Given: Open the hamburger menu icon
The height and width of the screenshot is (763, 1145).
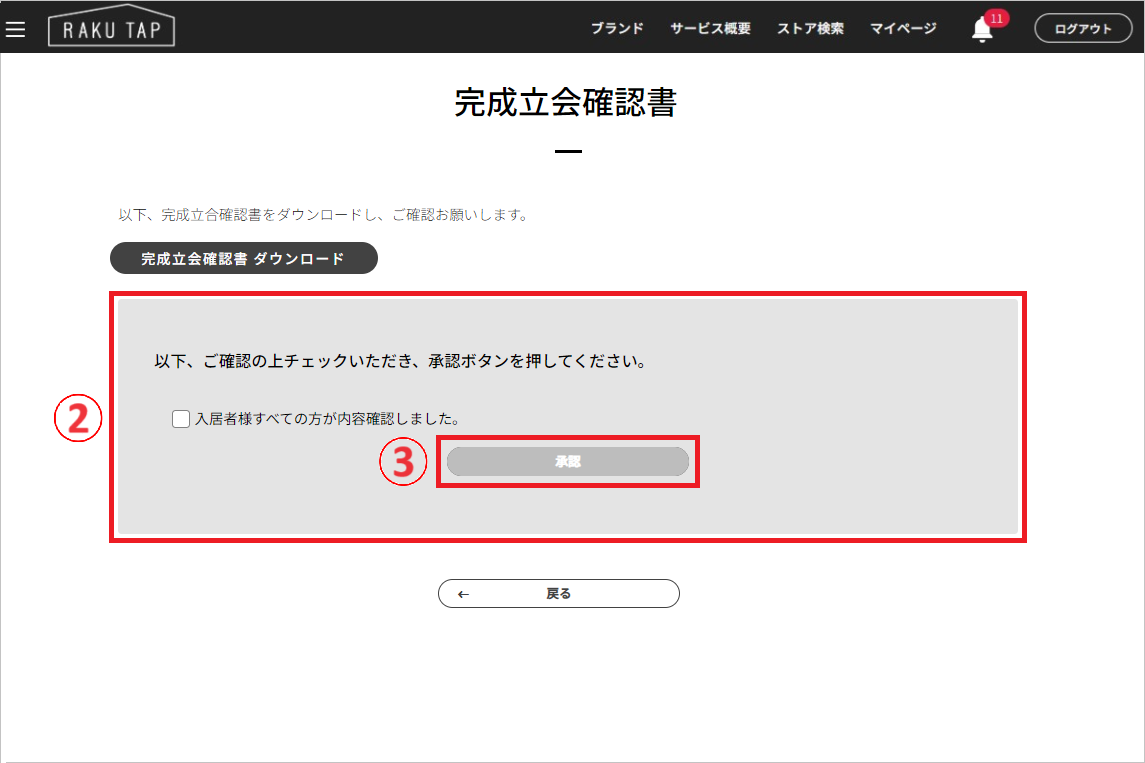Looking at the screenshot, I should click(15, 29).
